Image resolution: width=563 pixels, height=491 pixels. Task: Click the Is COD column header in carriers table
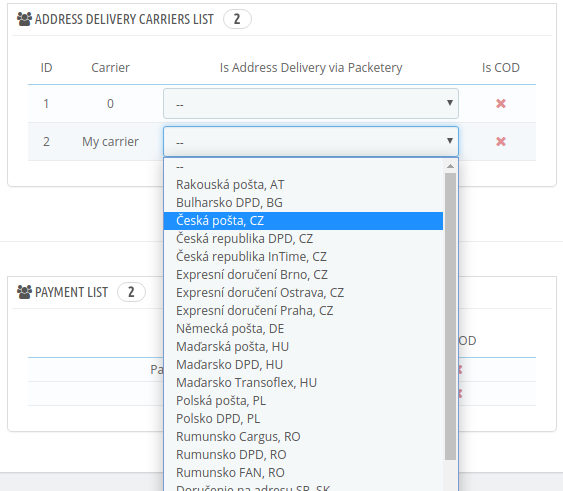(x=501, y=68)
